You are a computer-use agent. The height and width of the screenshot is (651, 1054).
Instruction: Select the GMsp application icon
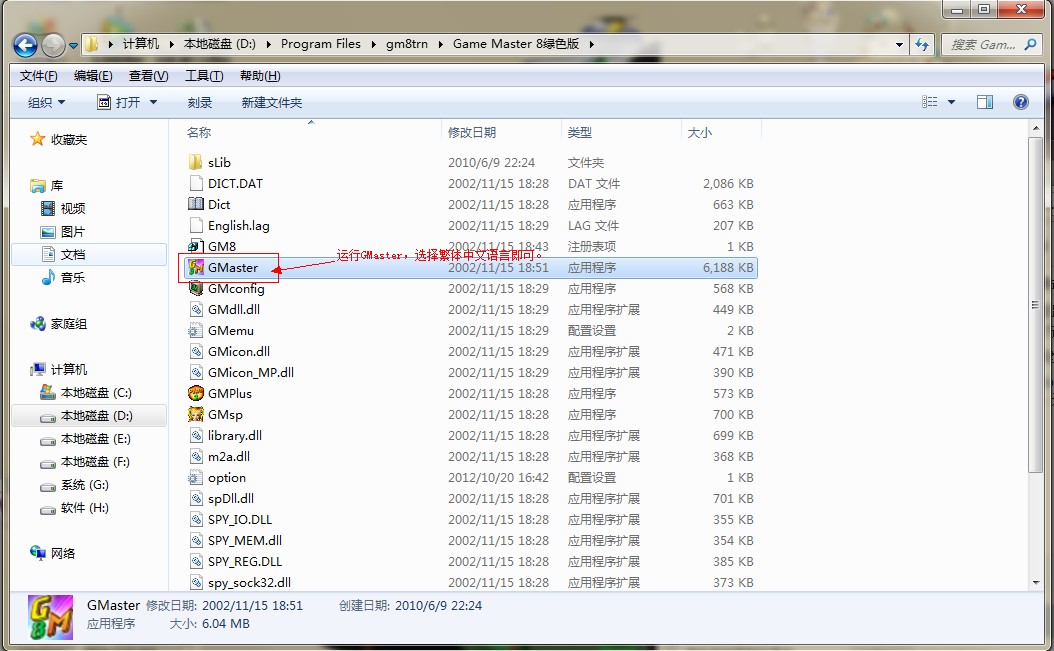pyautogui.click(x=196, y=414)
